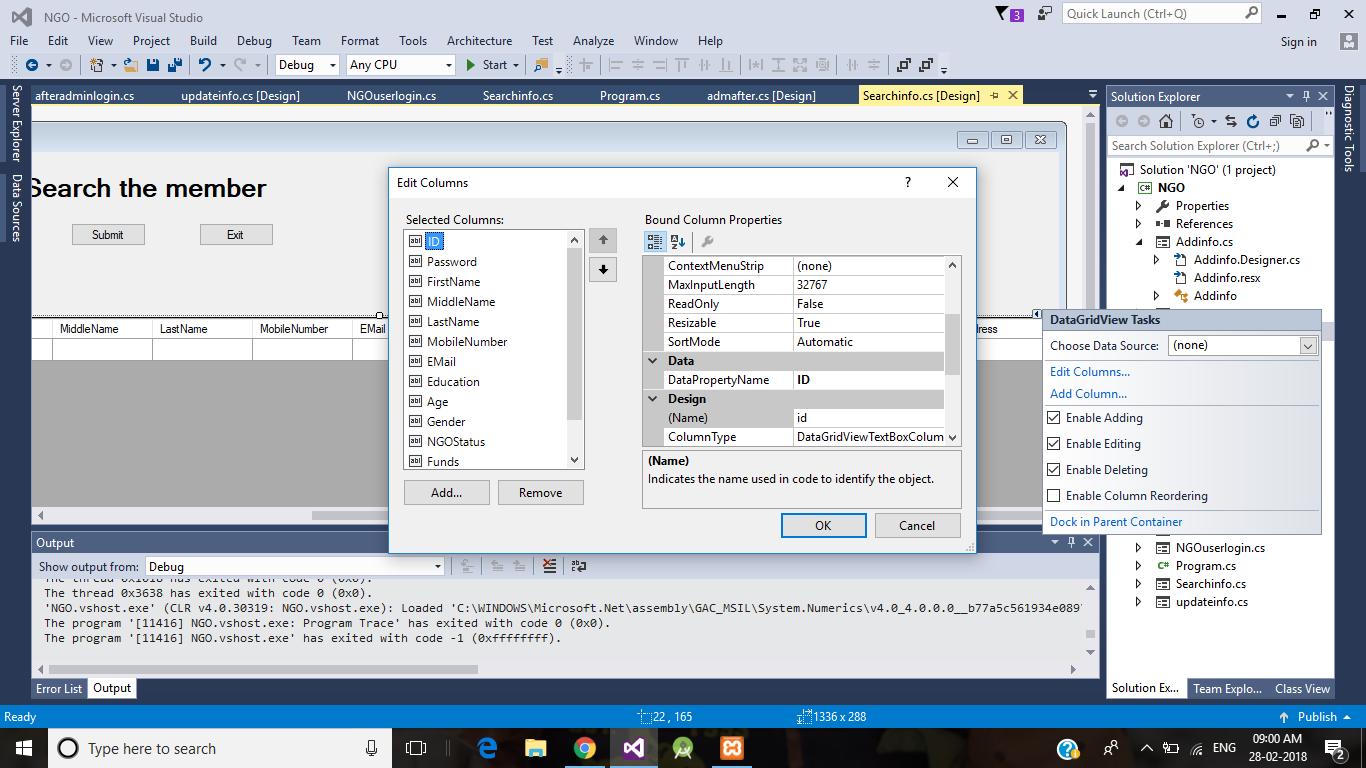Open File Explorer from the taskbar
The image size is (1366, 768).
click(x=536, y=748)
